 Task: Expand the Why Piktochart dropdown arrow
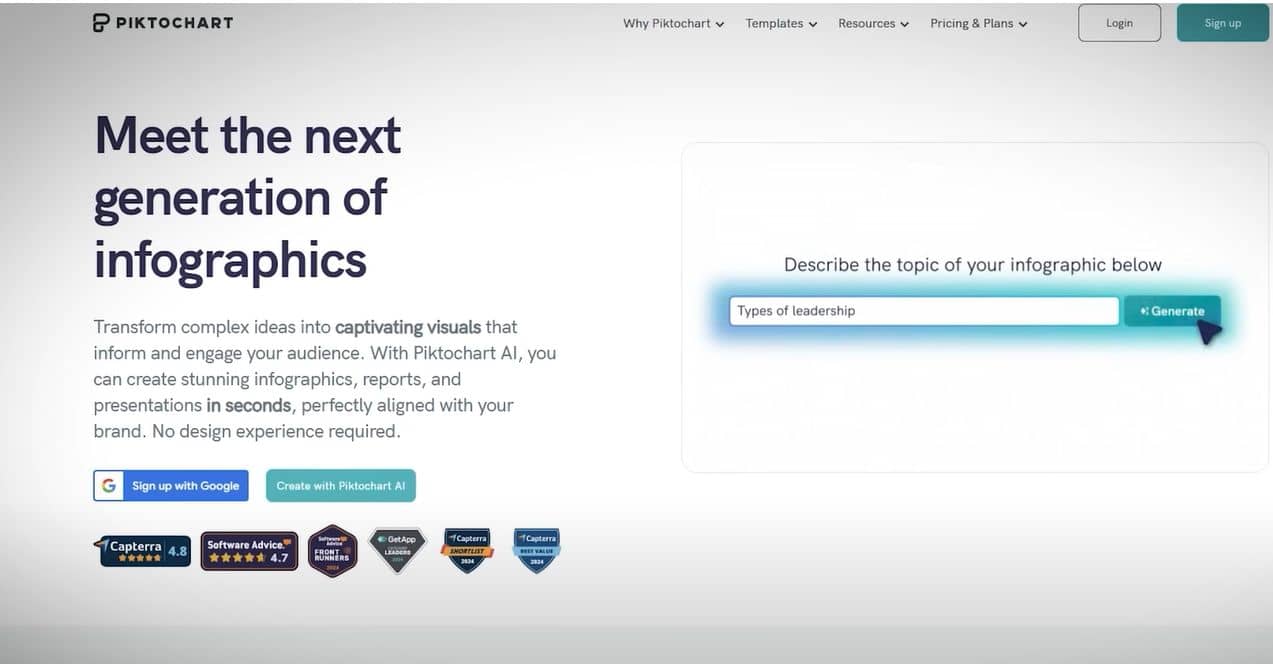click(720, 24)
